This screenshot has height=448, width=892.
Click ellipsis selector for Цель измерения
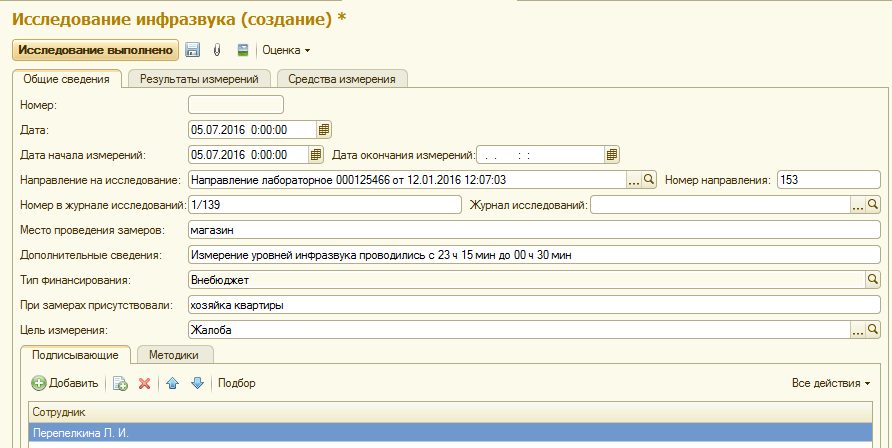[x=857, y=329]
